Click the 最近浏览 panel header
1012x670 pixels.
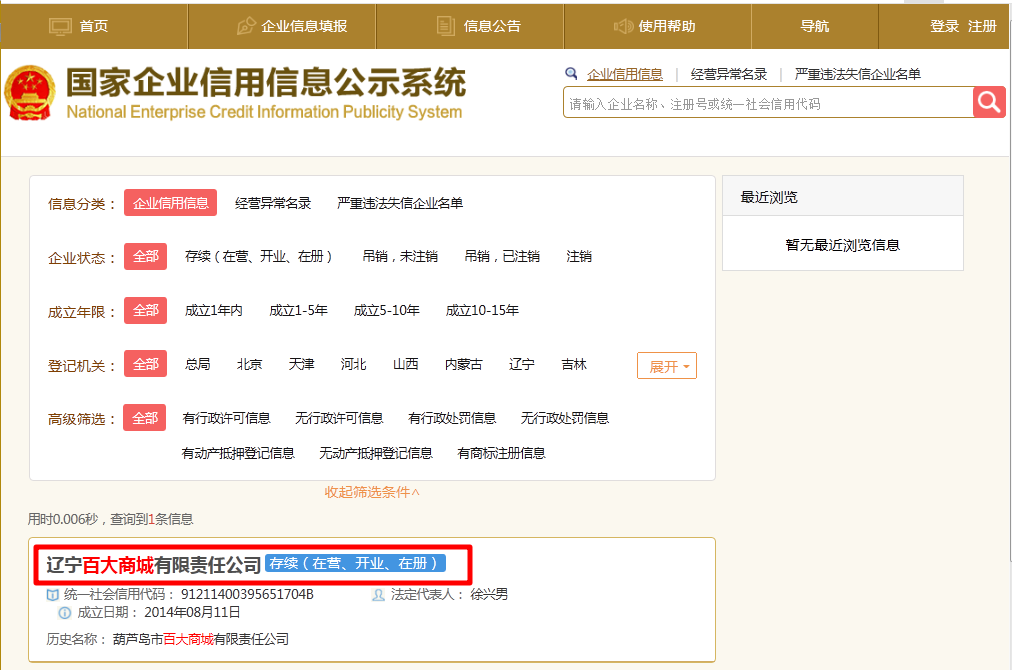pyautogui.click(x=843, y=196)
